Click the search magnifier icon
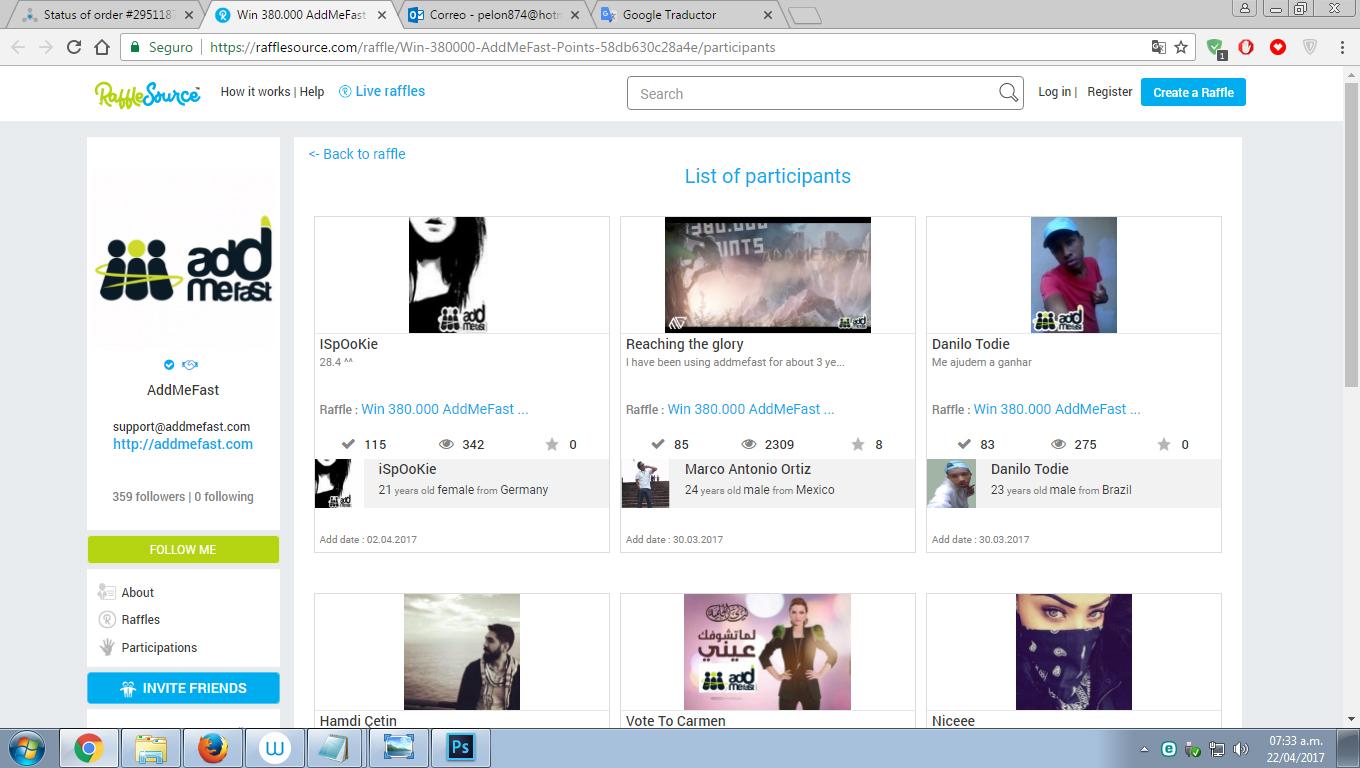Viewport: 1360px width, 768px height. click(1008, 93)
